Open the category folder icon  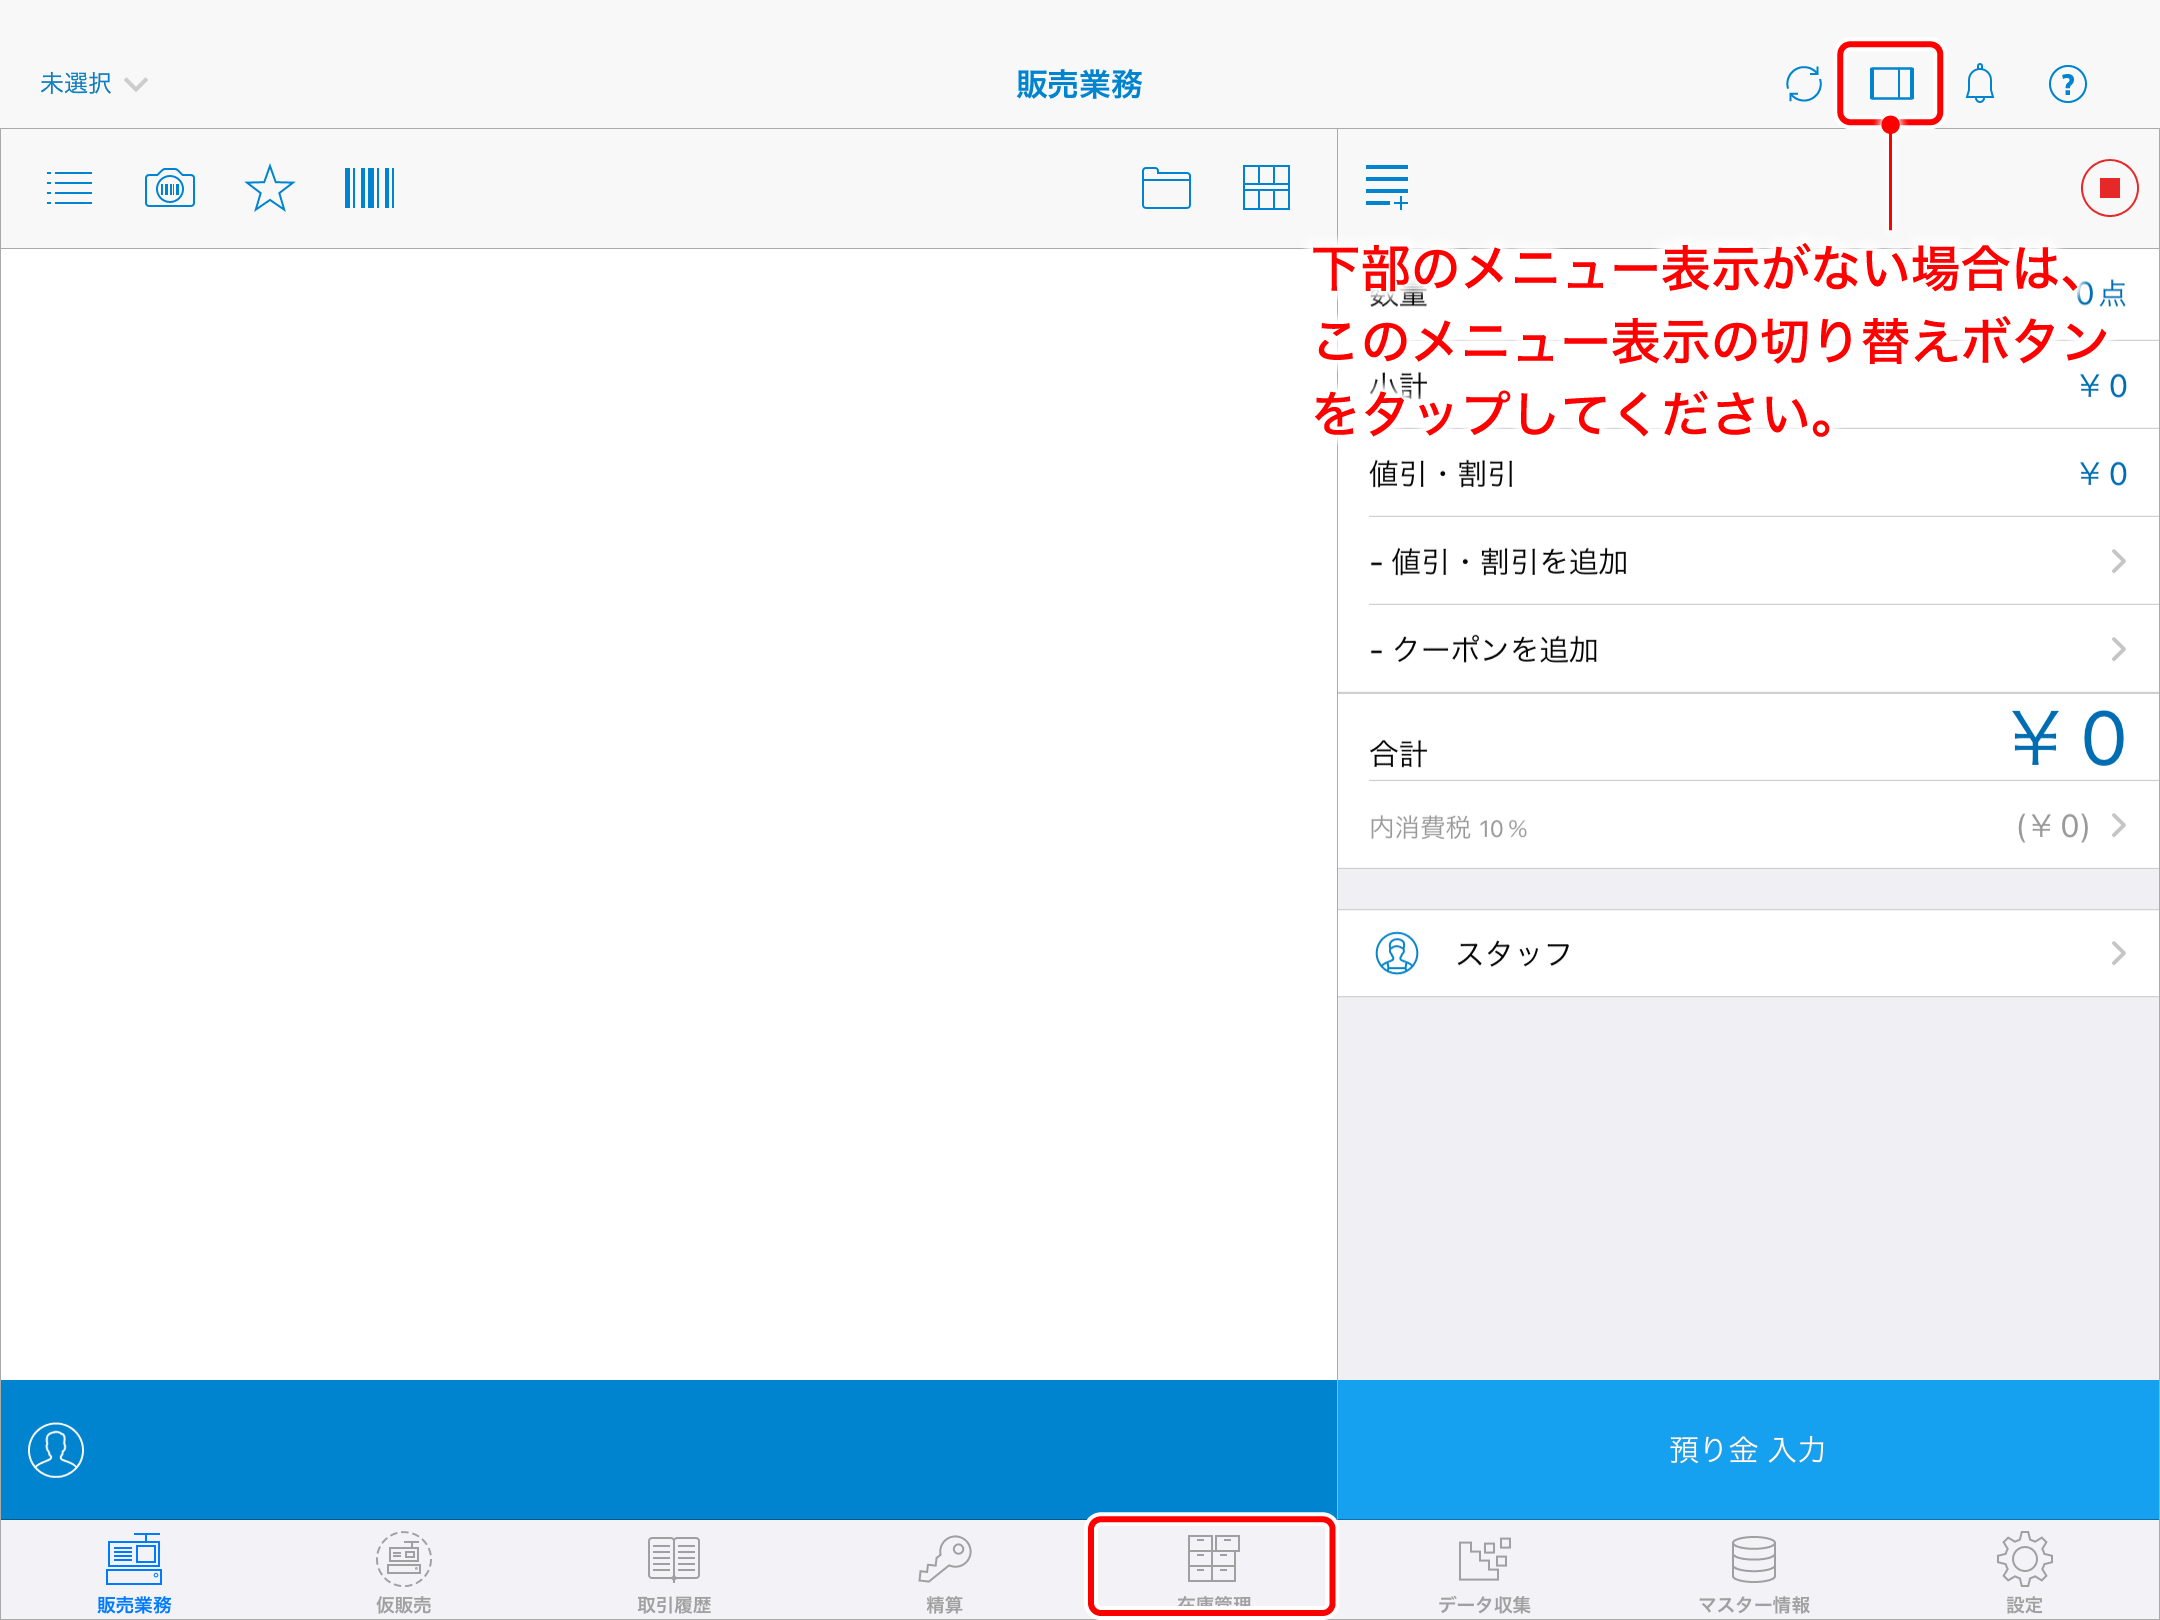pos(1166,188)
